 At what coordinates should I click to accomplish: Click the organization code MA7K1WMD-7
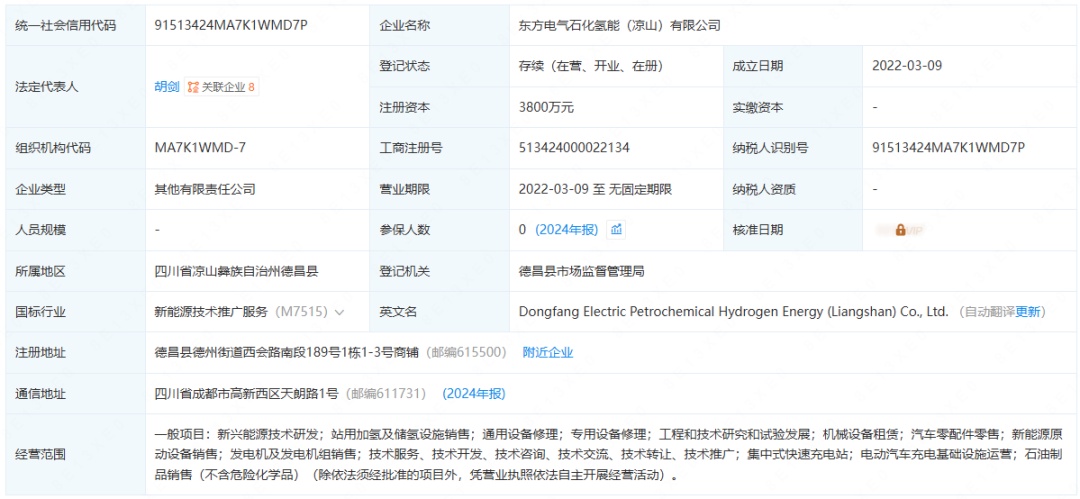[x=200, y=148]
